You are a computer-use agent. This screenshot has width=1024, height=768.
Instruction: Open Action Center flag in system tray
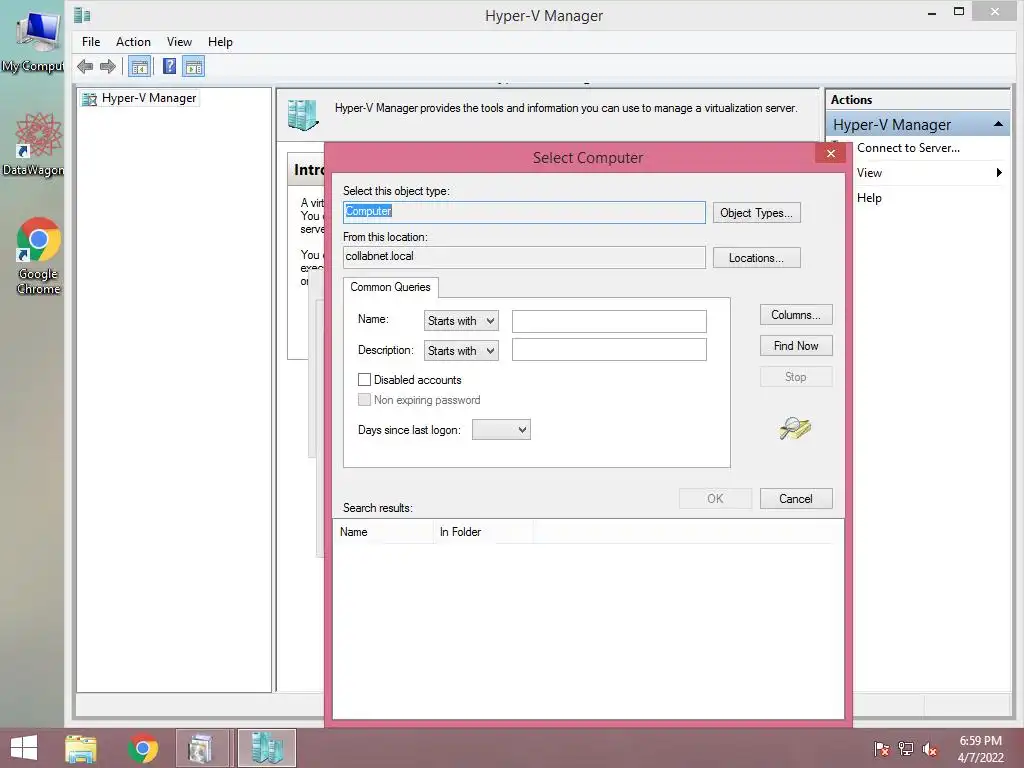coord(881,749)
